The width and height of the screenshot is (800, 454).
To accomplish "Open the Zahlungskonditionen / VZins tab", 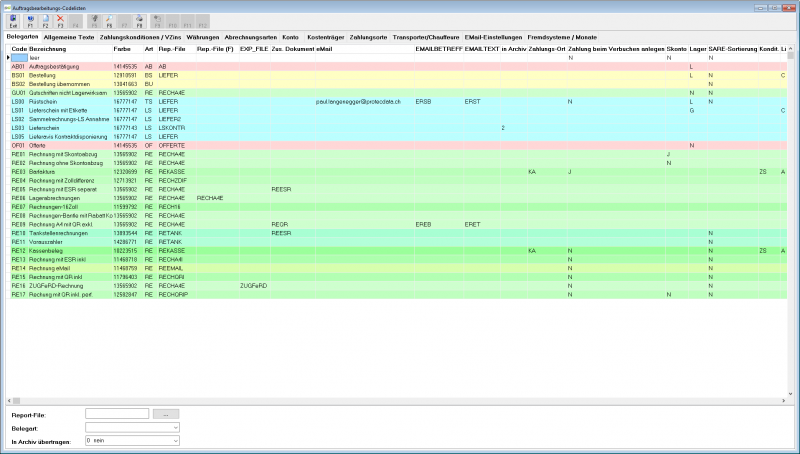I will pos(140,37).
